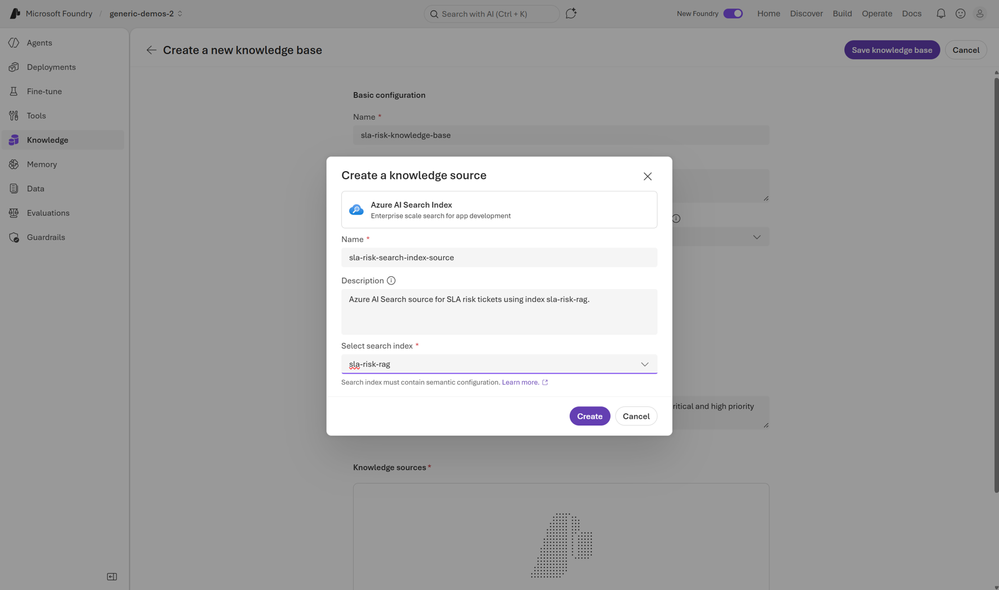Edit the knowledge source Name field
The height and width of the screenshot is (590, 999).
[499, 257]
